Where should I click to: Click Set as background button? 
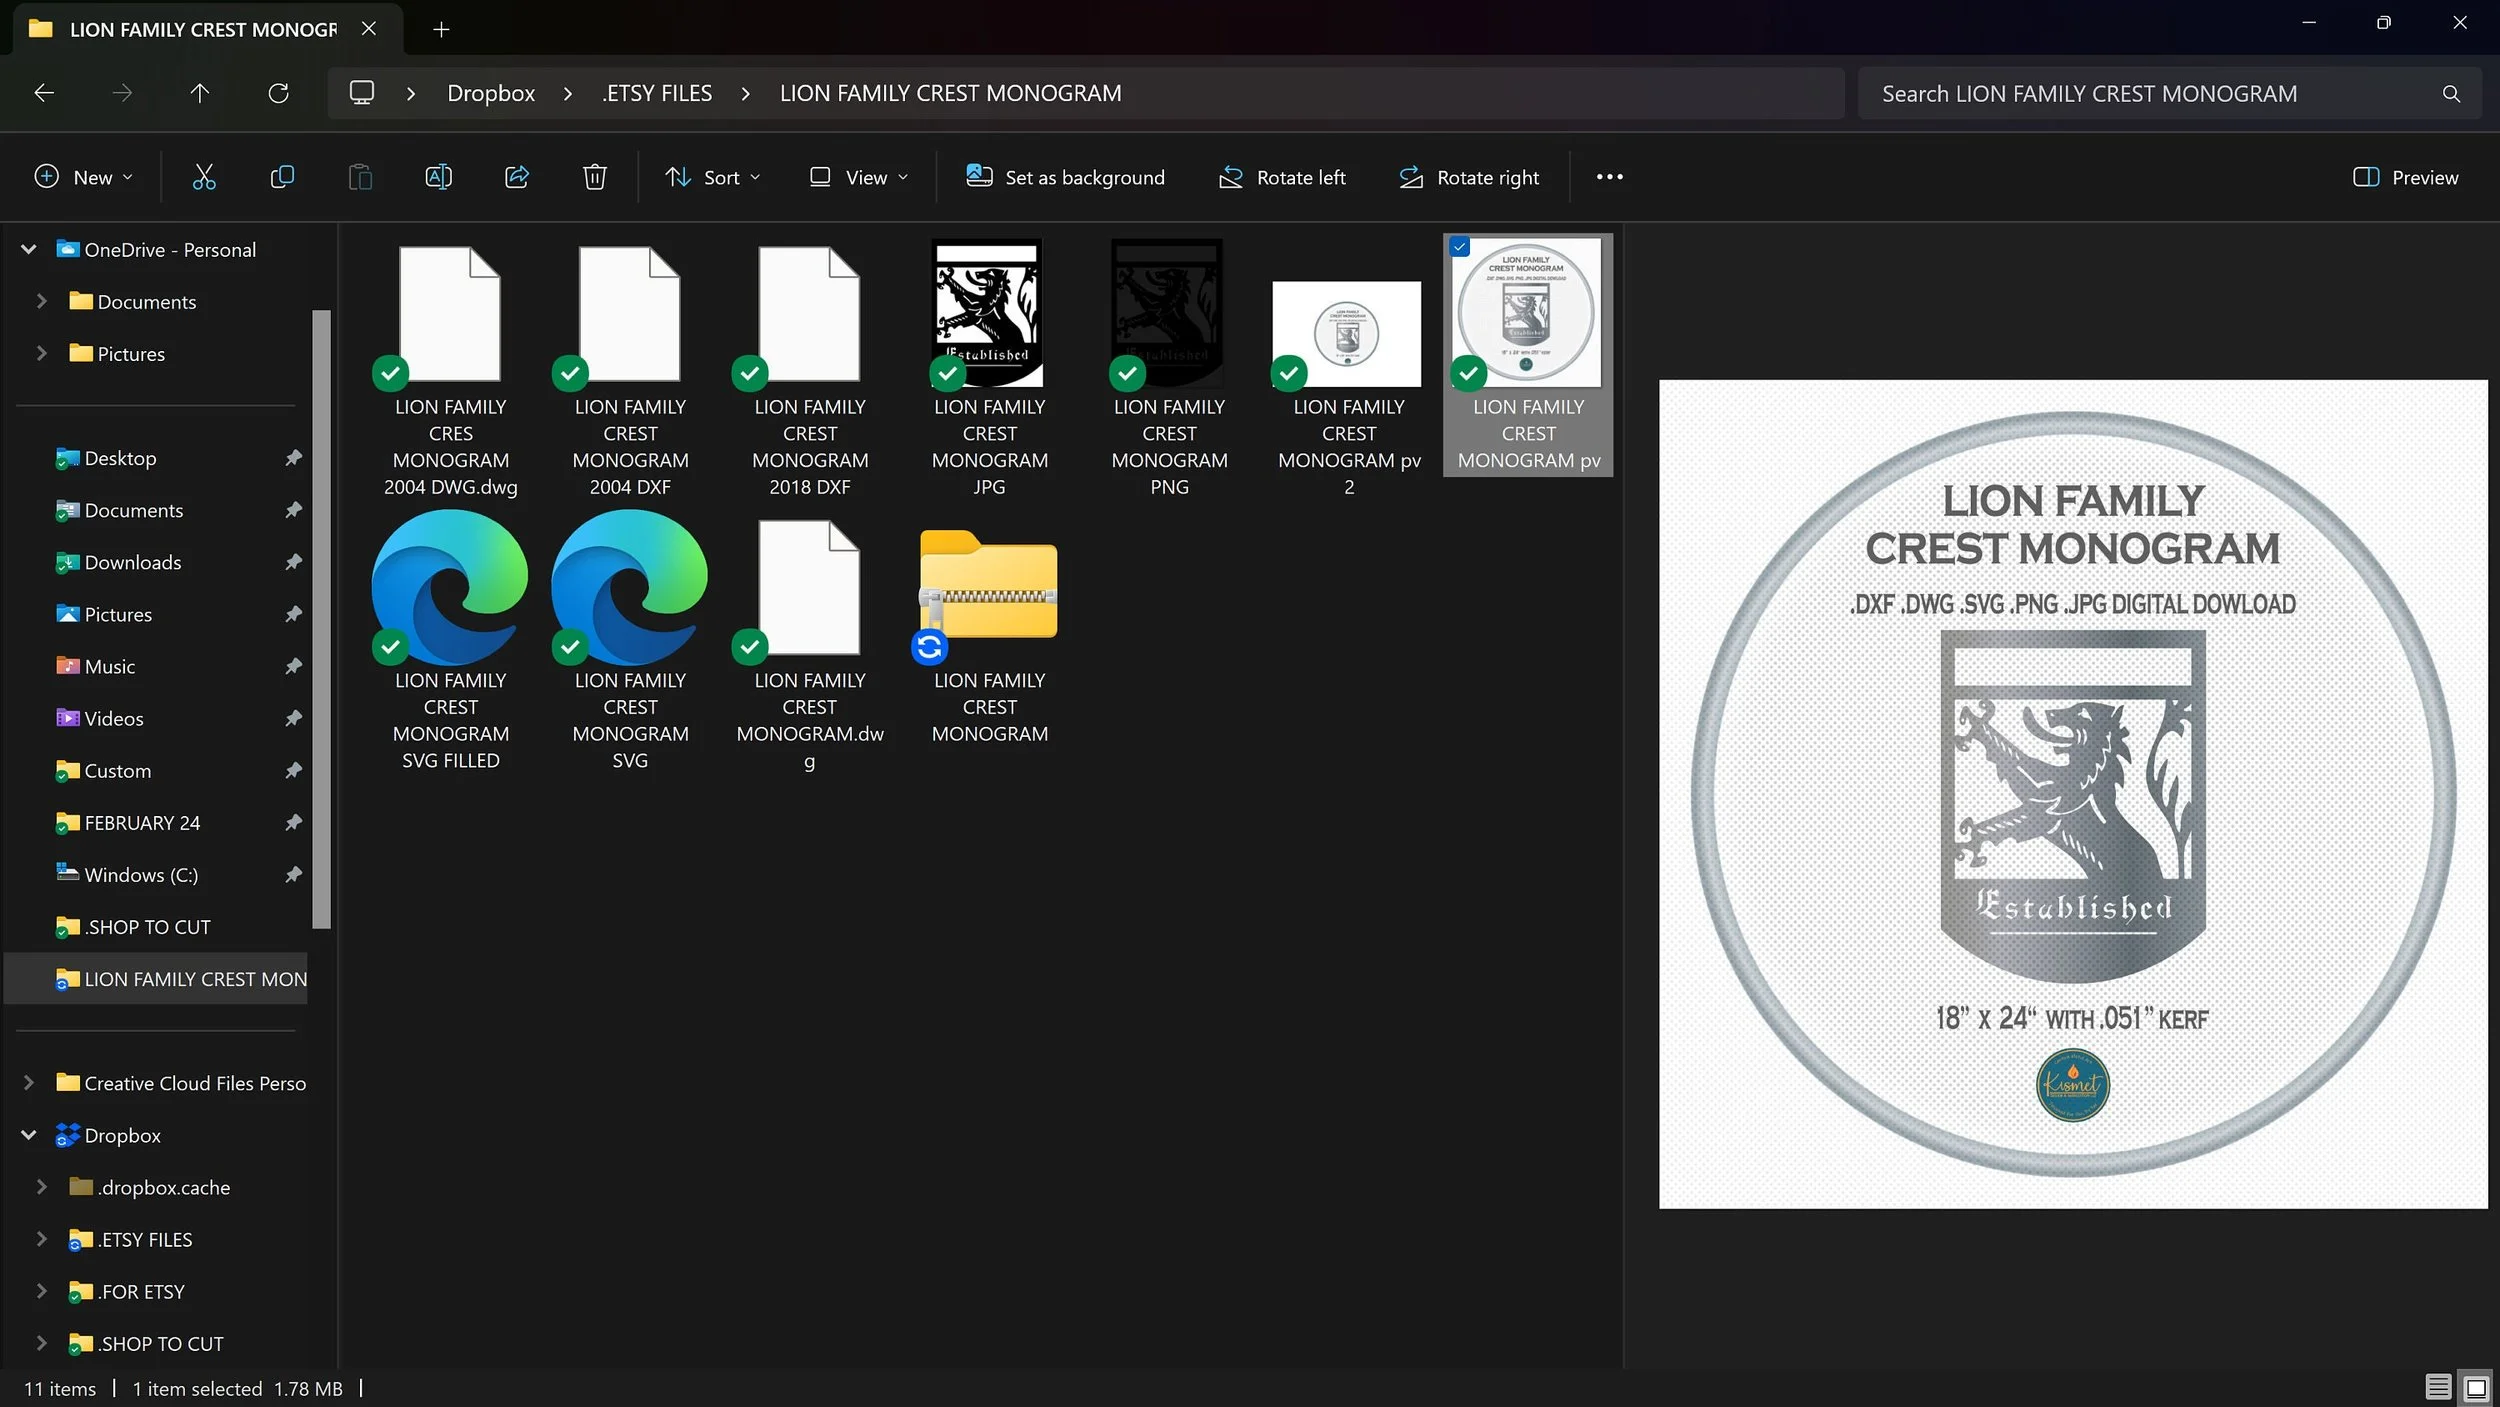click(x=1065, y=177)
